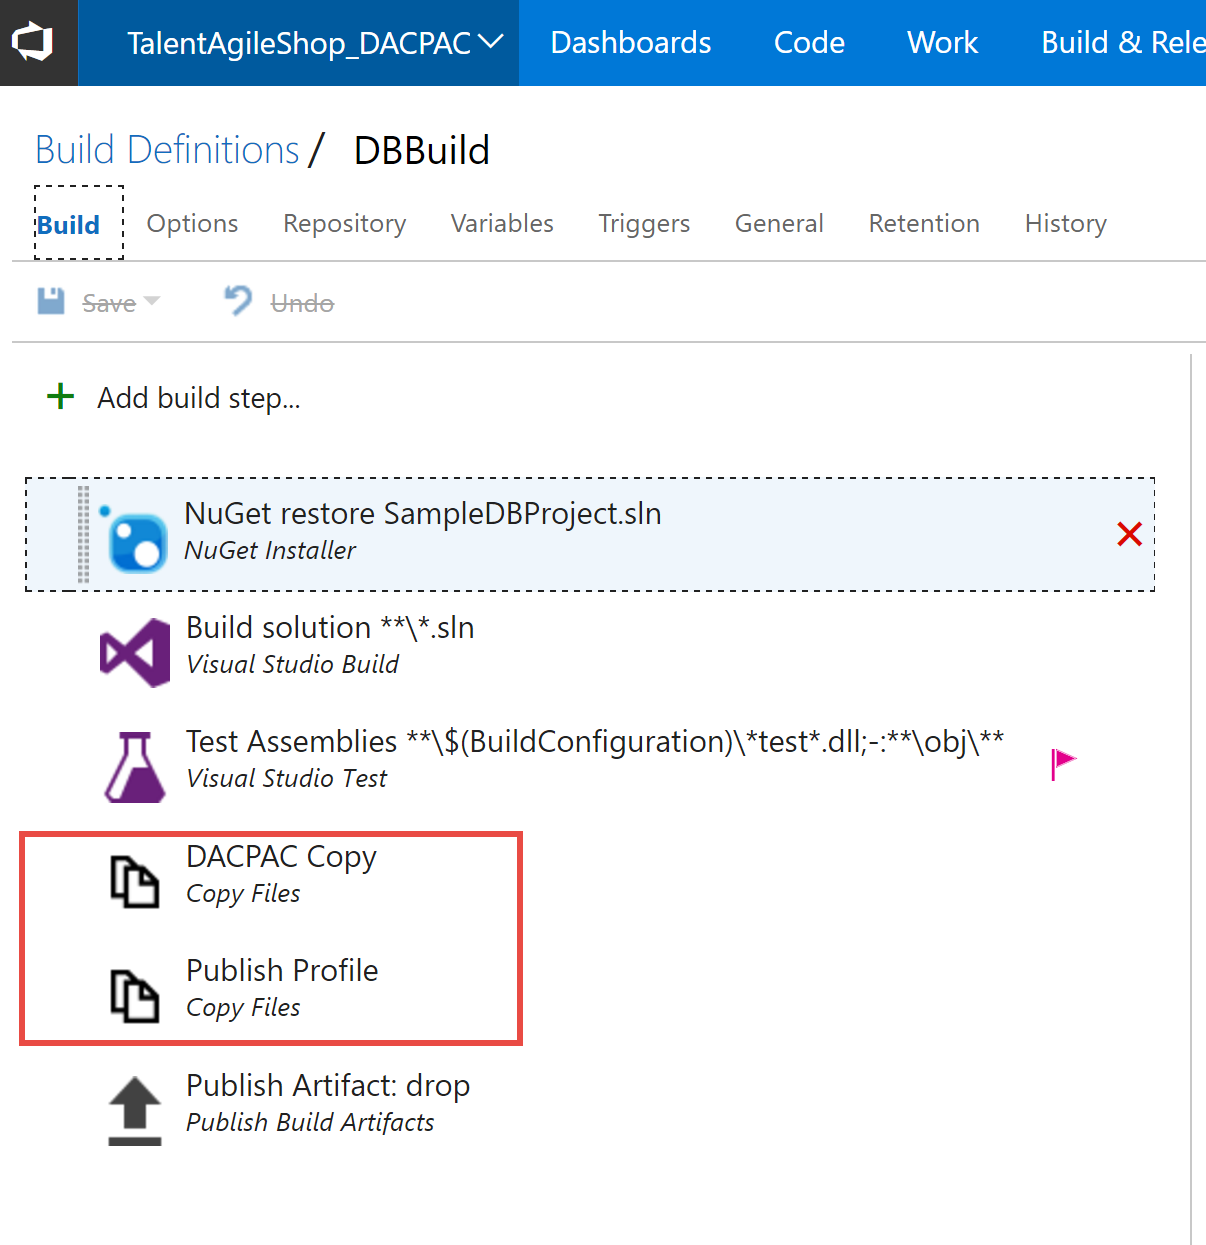Click Add build step
1206x1245 pixels.
(x=174, y=397)
